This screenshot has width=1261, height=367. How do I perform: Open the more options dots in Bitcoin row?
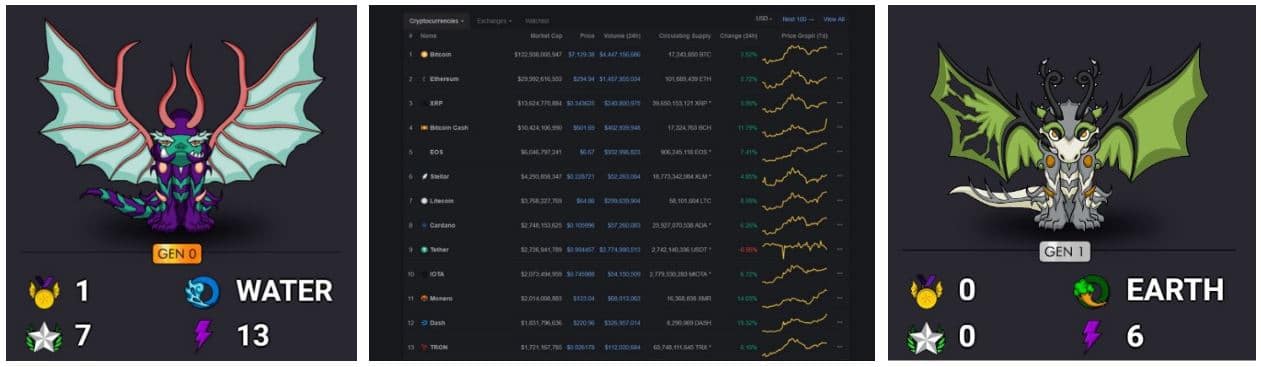point(840,54)
